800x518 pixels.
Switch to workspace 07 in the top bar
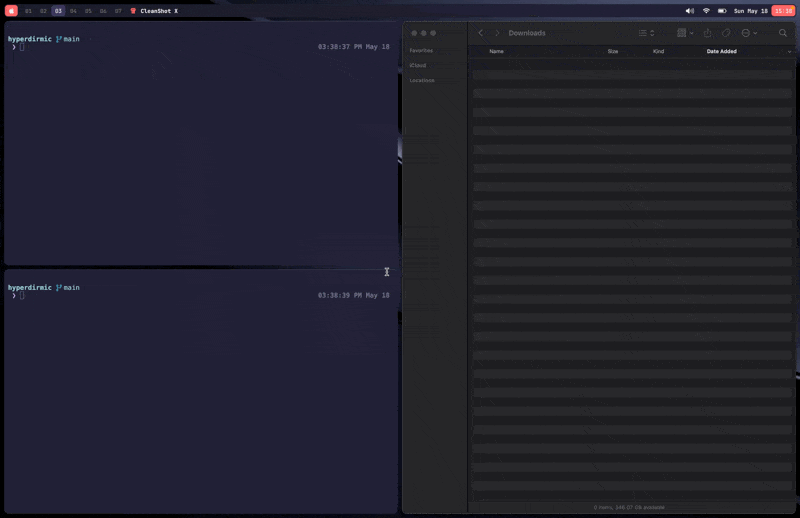pos(118,11)
